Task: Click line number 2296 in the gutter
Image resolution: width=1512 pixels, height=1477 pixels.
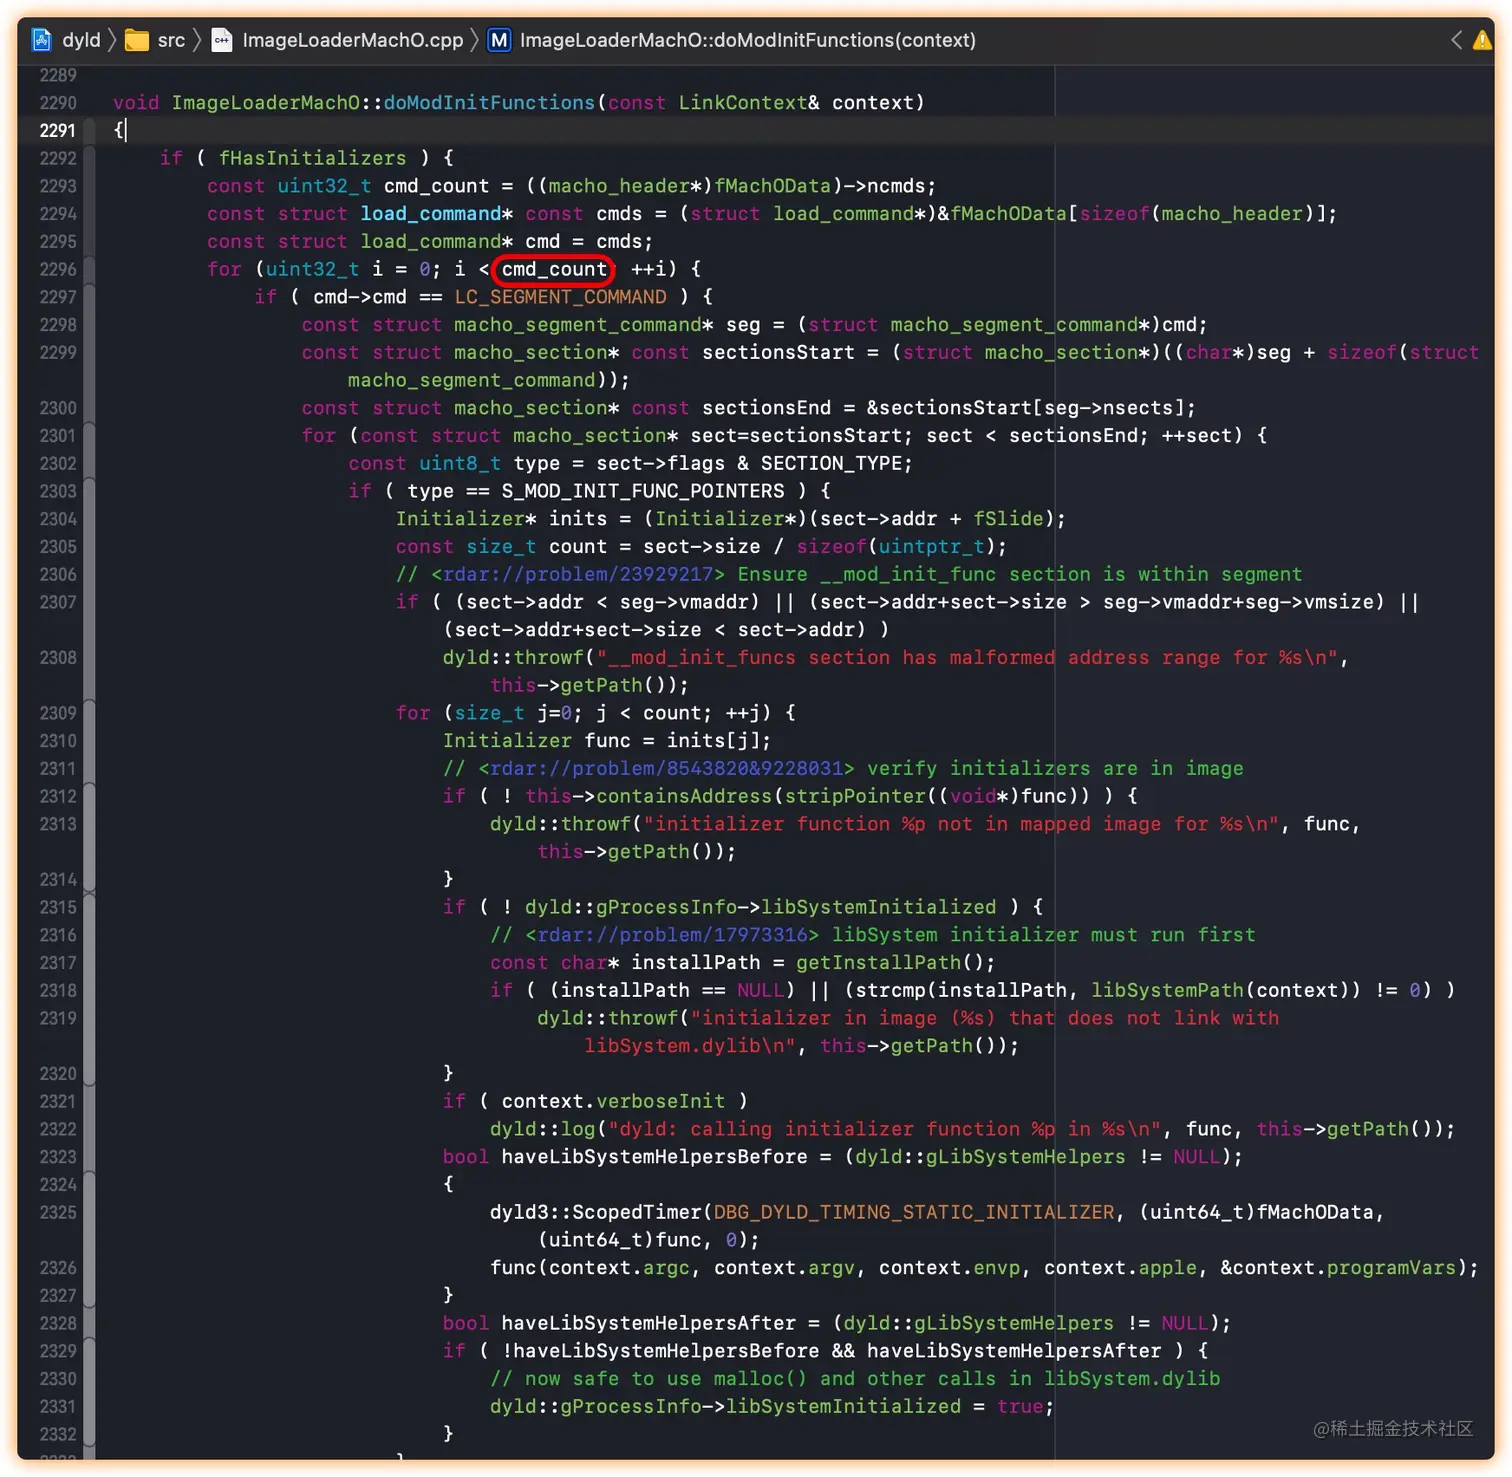Action: point(58,269)
